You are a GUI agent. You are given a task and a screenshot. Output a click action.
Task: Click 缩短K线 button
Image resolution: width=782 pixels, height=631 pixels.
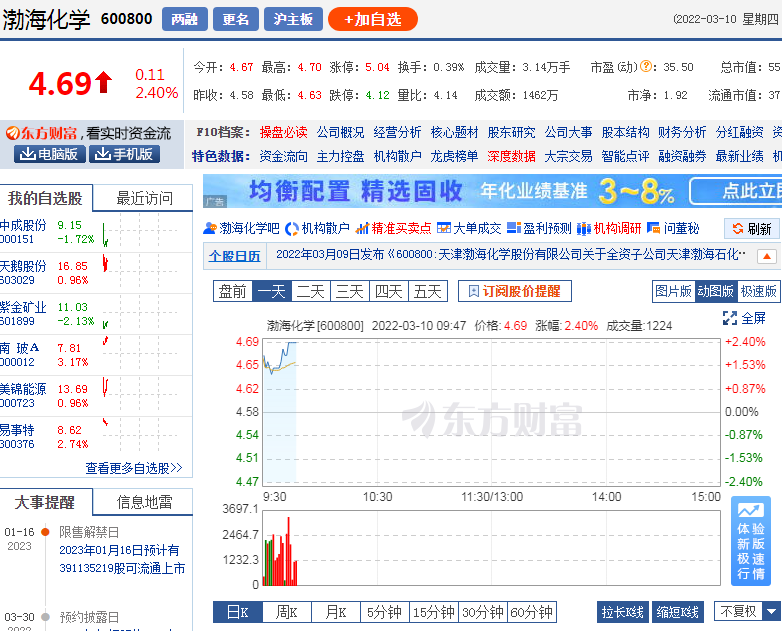[678, 612]
